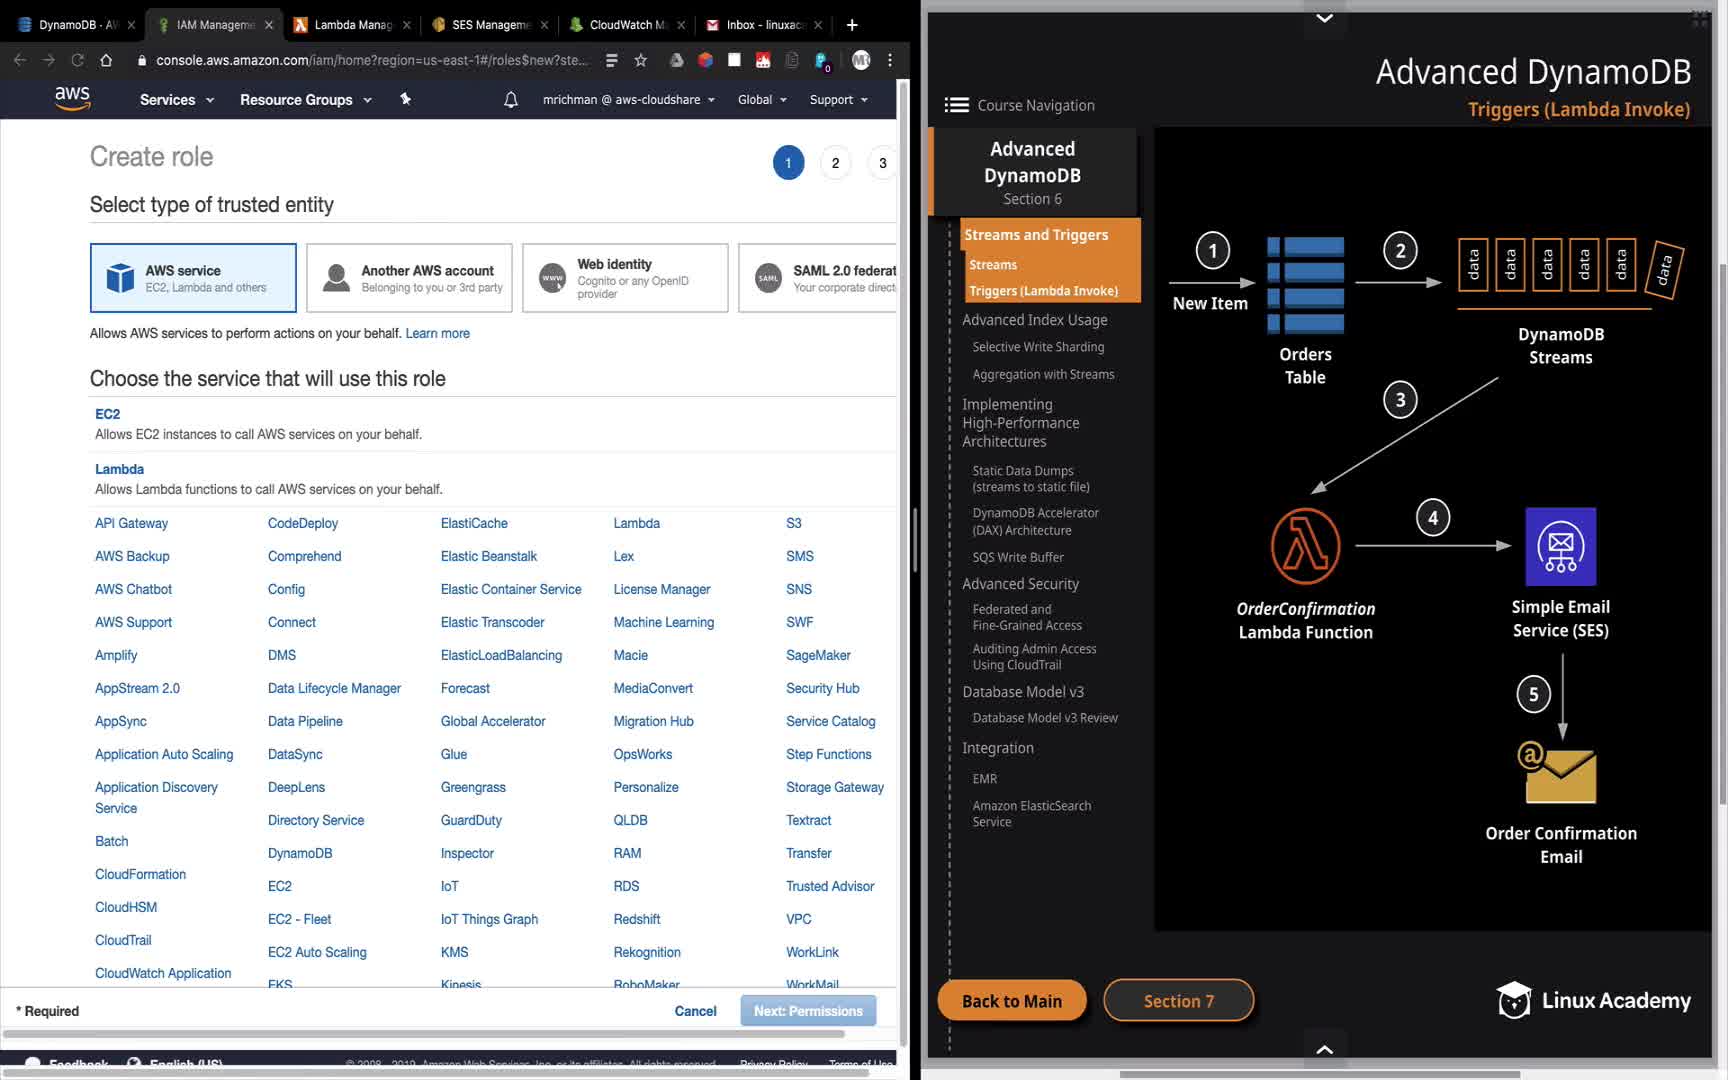Open Course Navigation hamburger icon
This screenshot has width=1728, height=1080.
tap(956, 105)
